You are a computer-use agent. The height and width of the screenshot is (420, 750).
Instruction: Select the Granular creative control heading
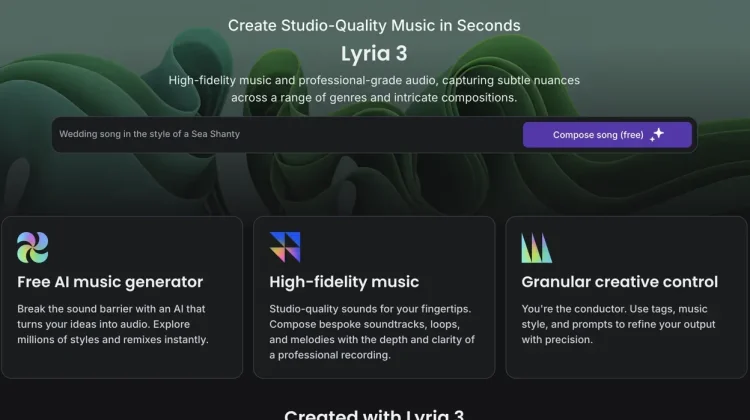tap(619, 282)
